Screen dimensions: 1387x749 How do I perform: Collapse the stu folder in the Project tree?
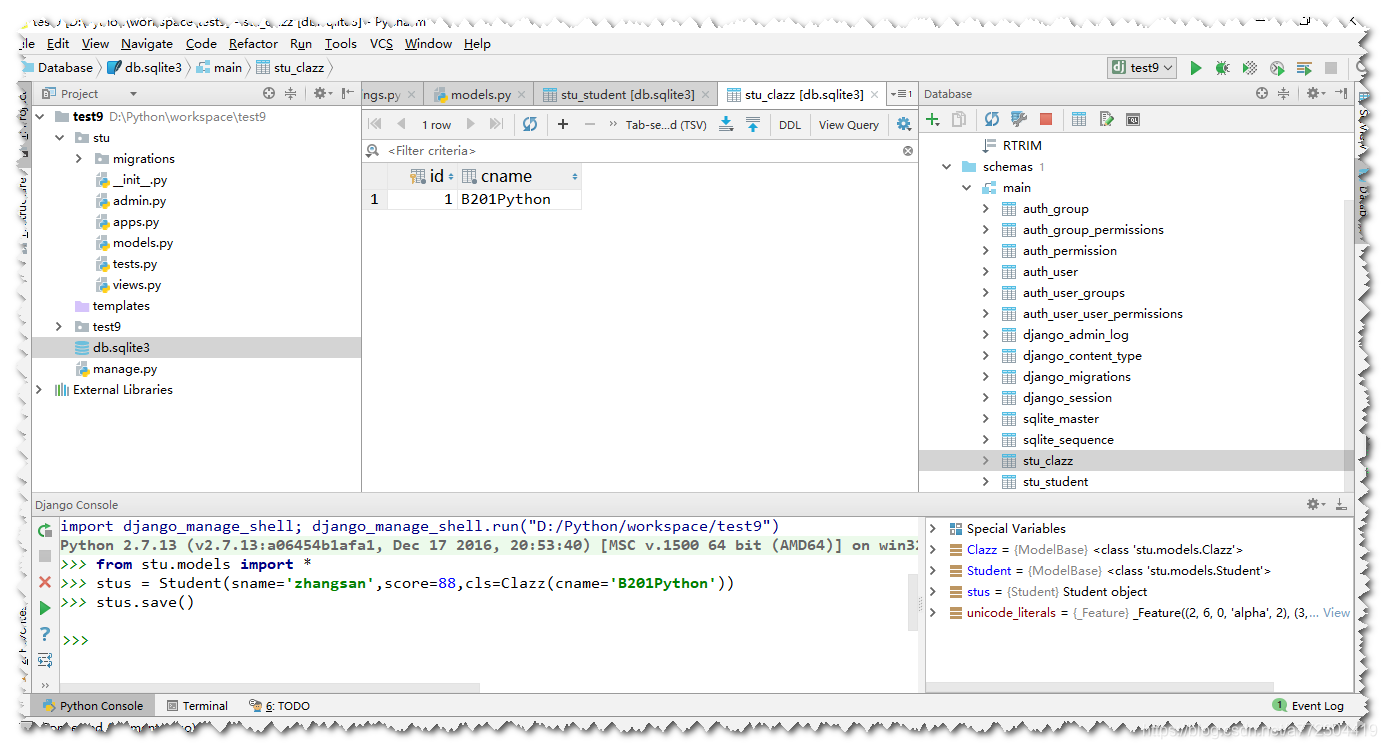coord(58,137)
